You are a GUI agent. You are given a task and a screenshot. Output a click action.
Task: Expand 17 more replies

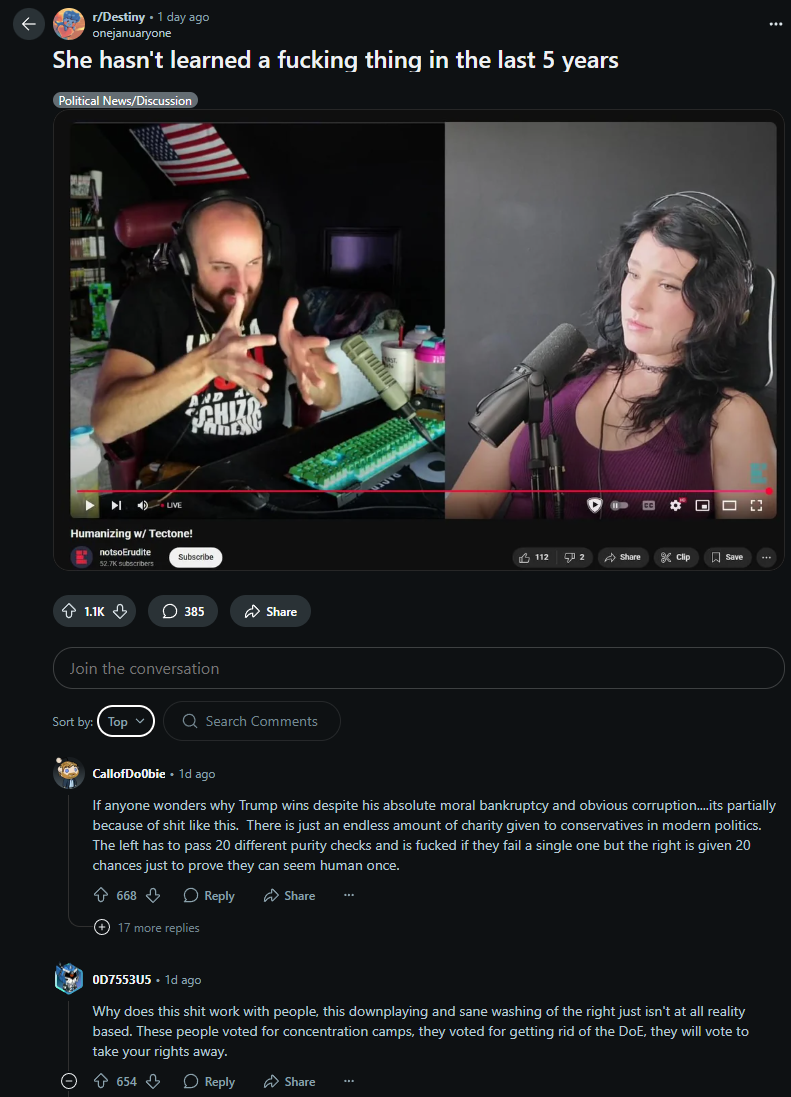coord(147,928)
